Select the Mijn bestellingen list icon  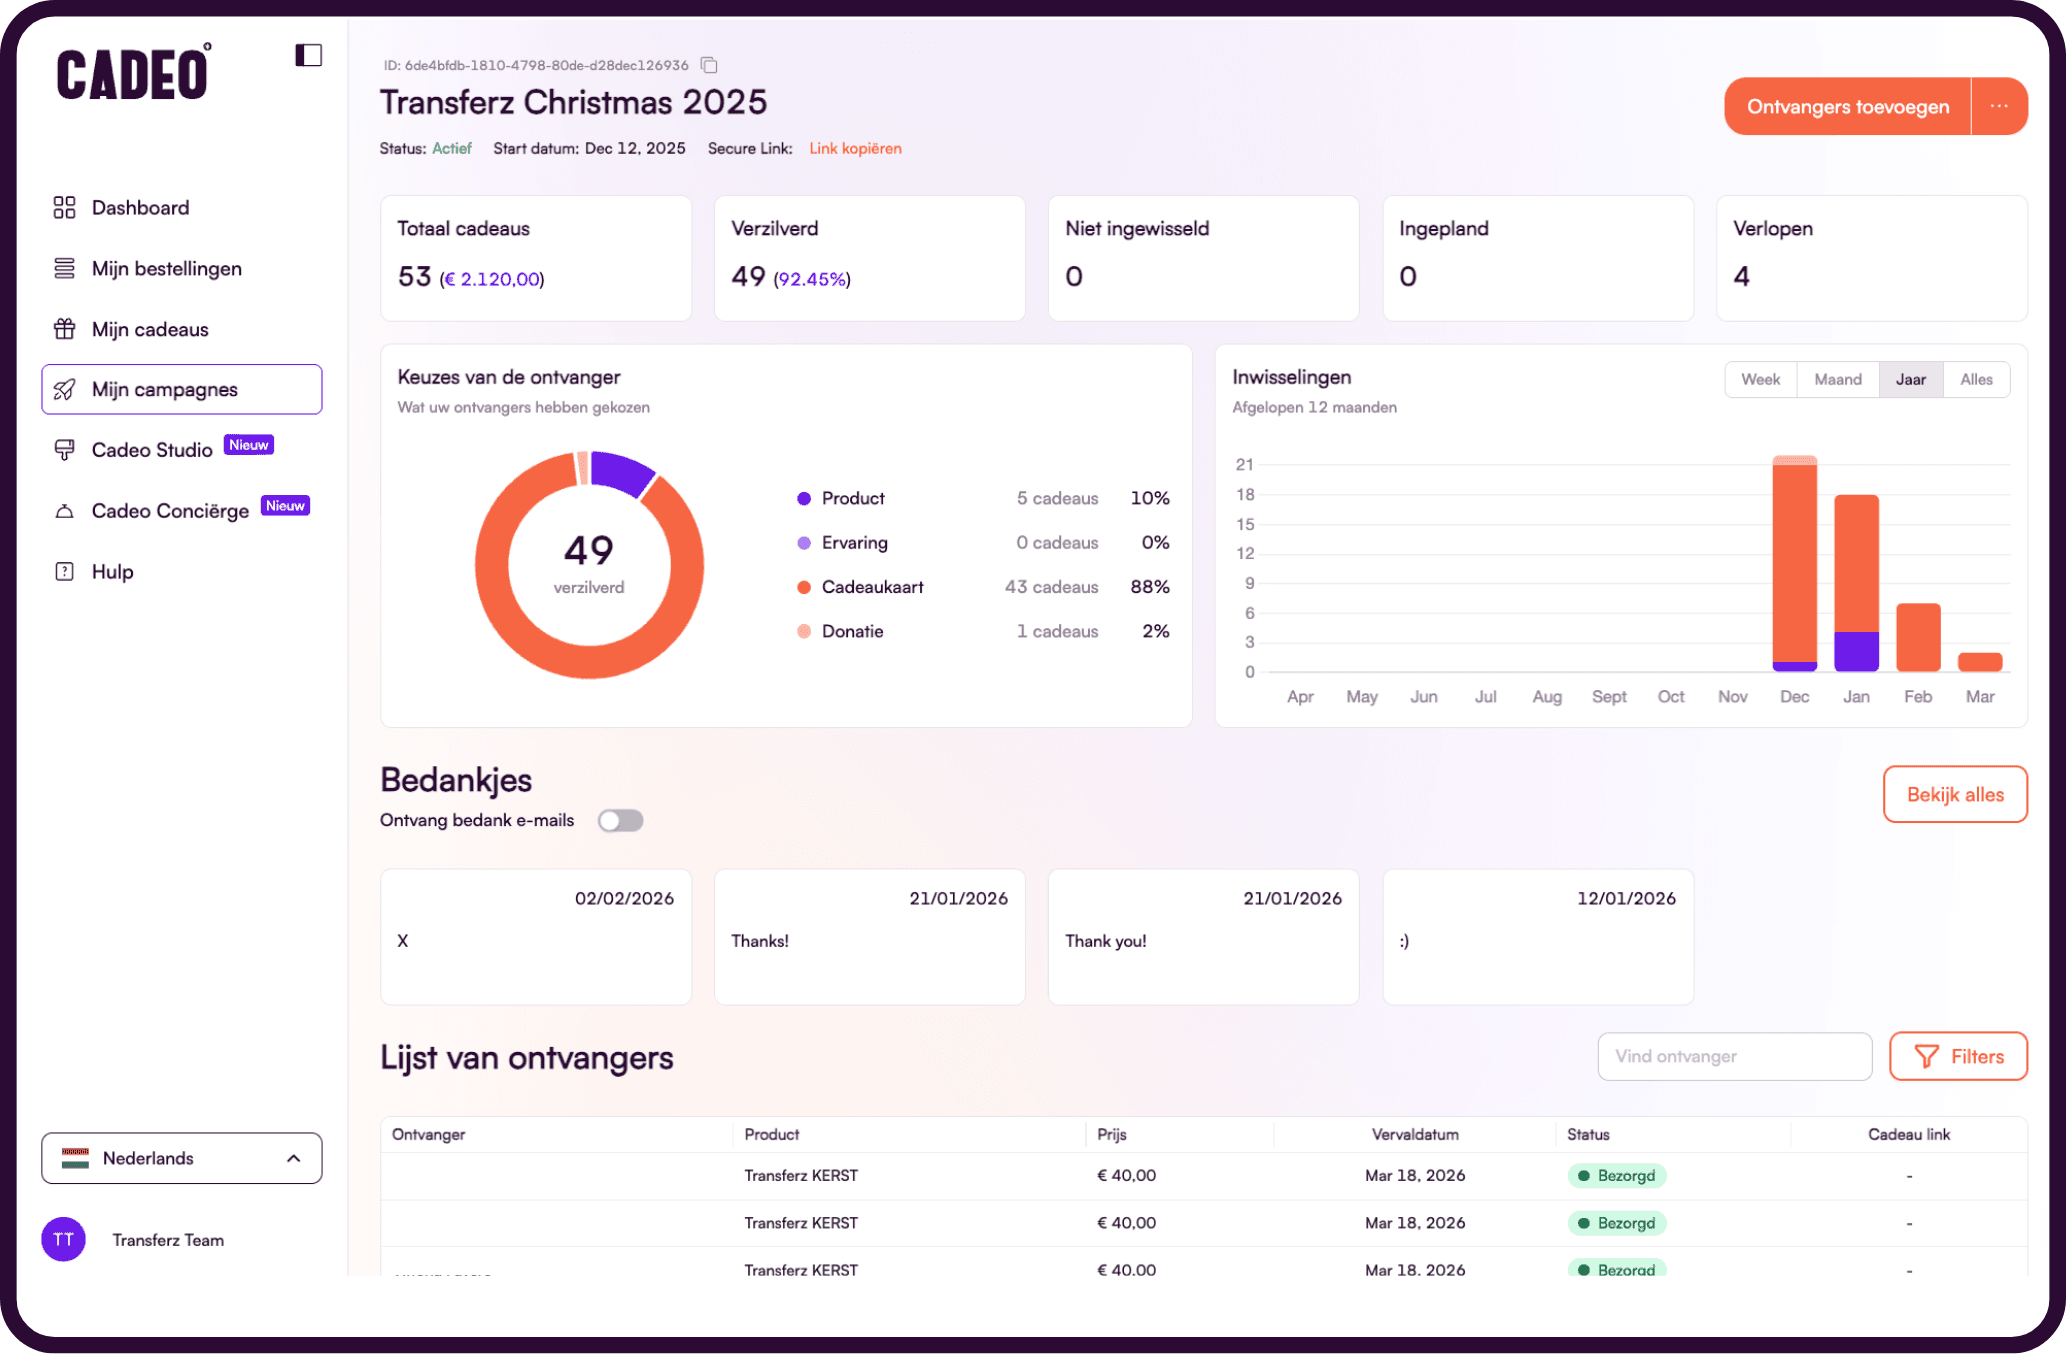click(65, 268)
